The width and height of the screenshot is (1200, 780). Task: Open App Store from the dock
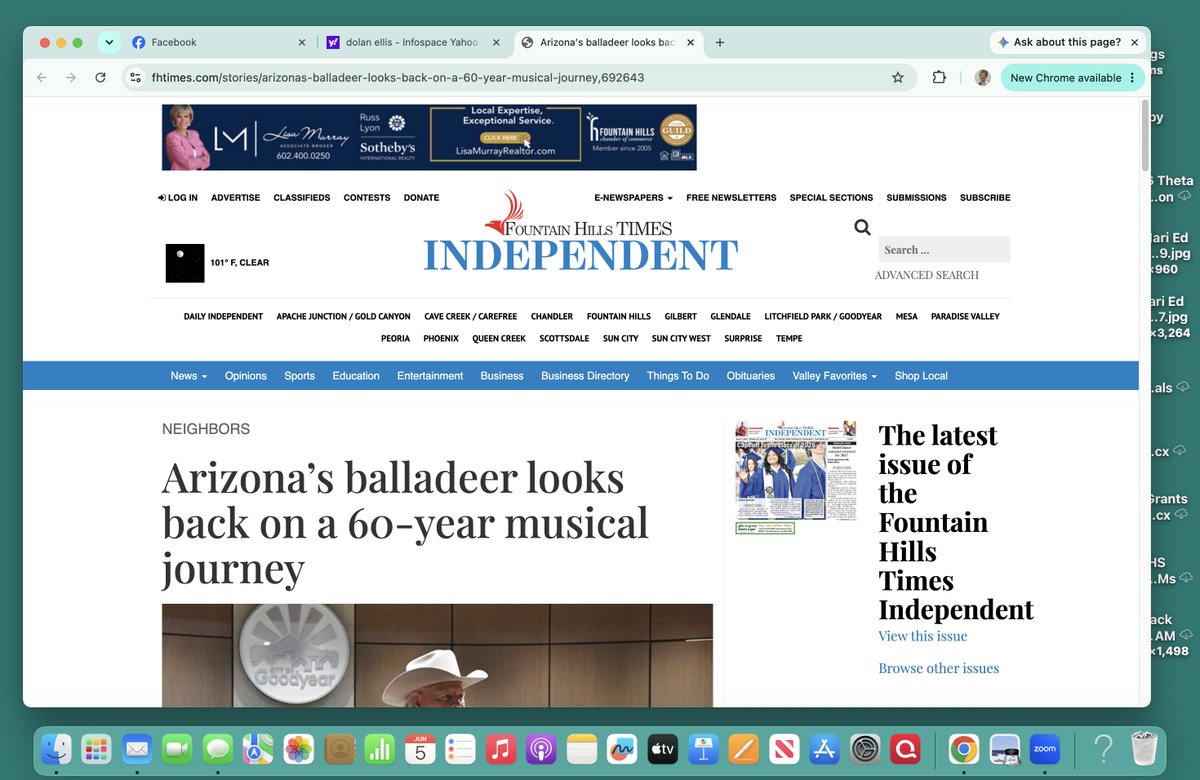coord(824,748)
